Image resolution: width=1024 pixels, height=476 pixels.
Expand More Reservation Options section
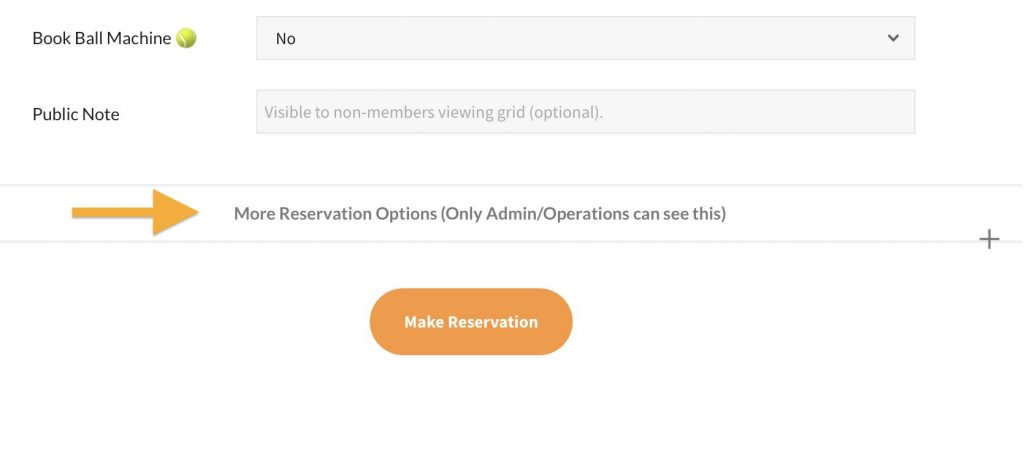point(480,213)
